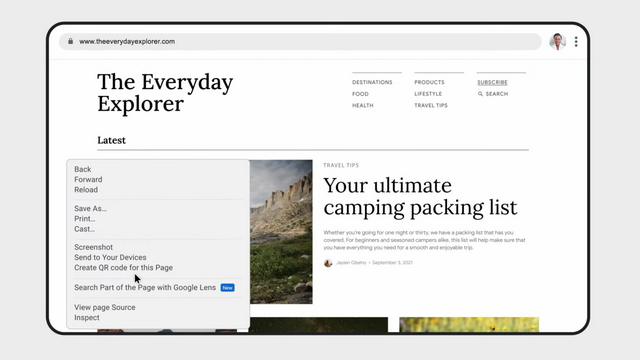Select Send to Your Devices
This screenshot has height=360, width=640.
click(110, 258)
